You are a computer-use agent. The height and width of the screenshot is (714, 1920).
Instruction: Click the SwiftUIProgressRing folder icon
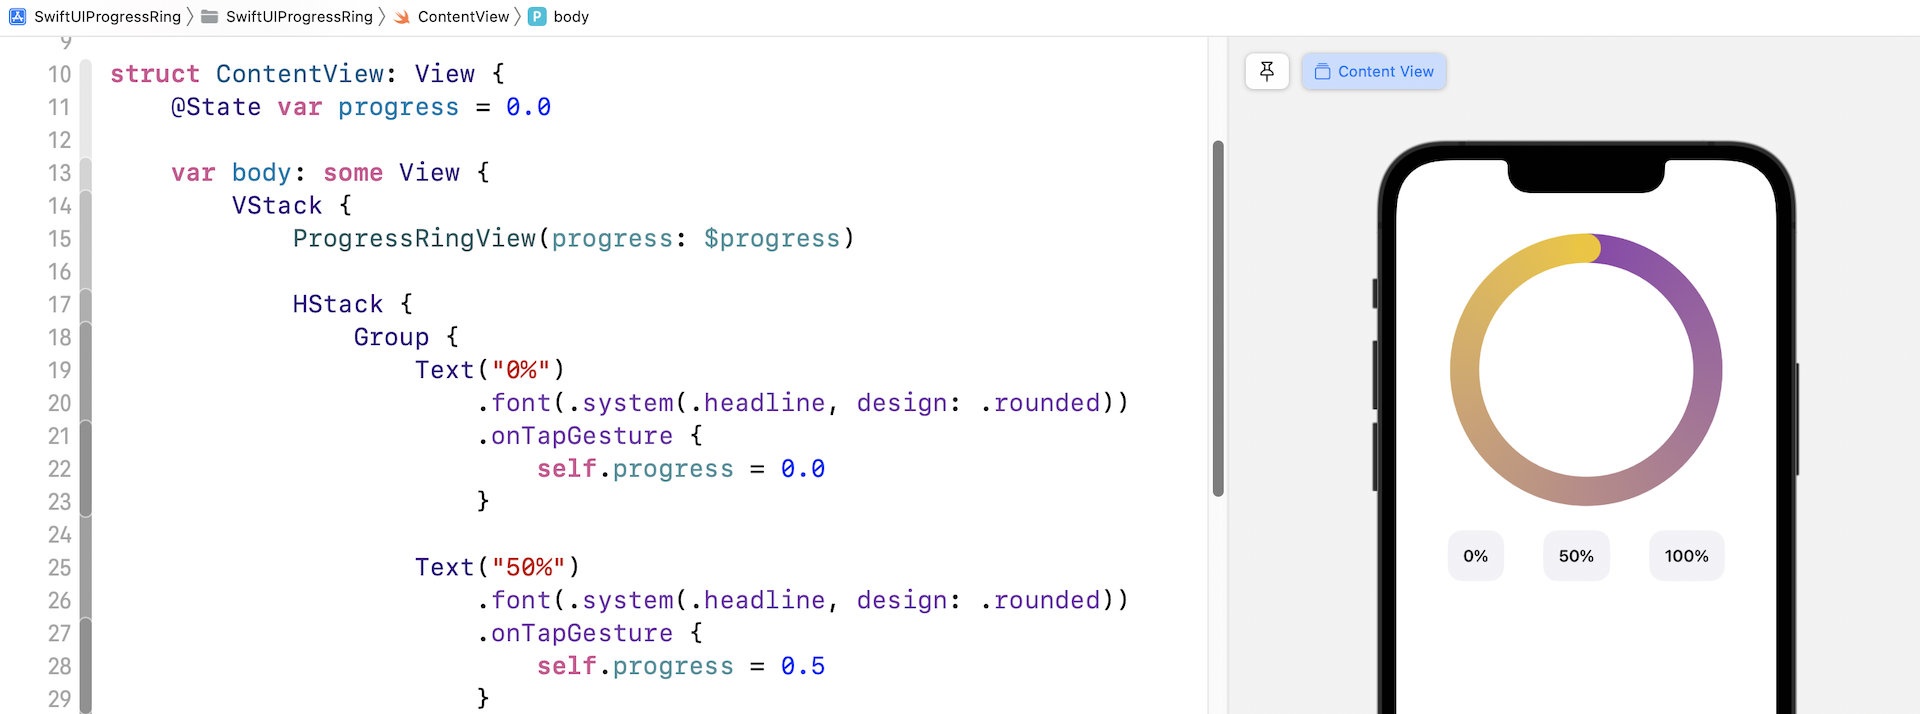pos(210,17)
